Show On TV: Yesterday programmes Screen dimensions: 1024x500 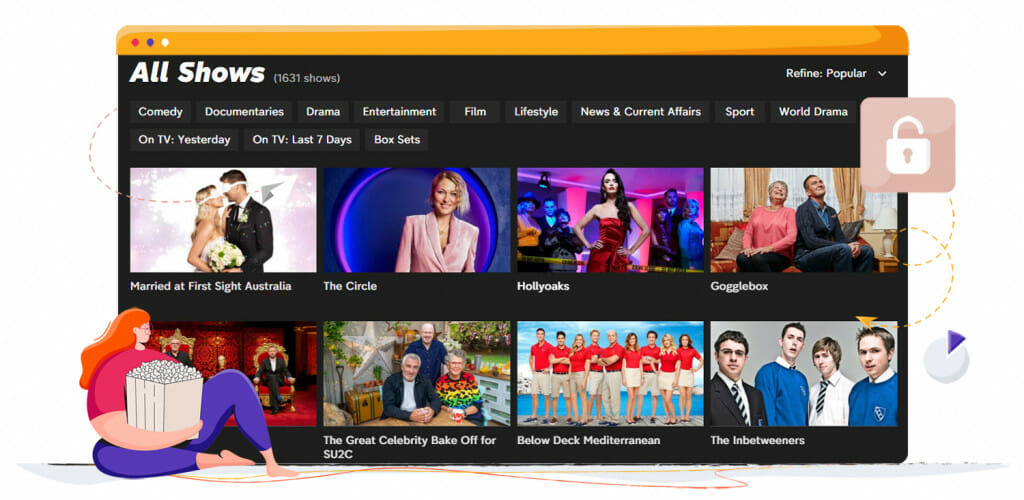coord(184,140)
